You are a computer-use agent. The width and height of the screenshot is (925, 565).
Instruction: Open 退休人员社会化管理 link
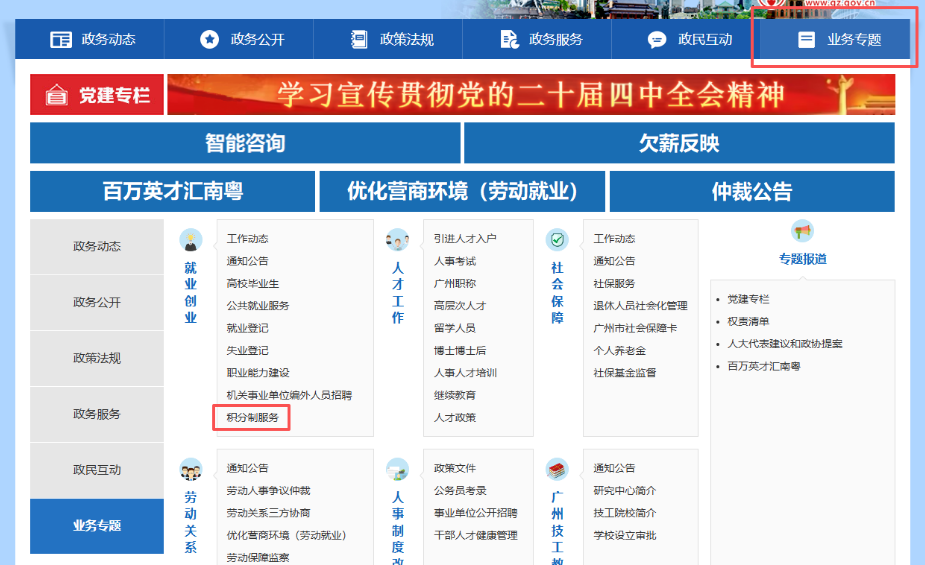coord(641,306)
